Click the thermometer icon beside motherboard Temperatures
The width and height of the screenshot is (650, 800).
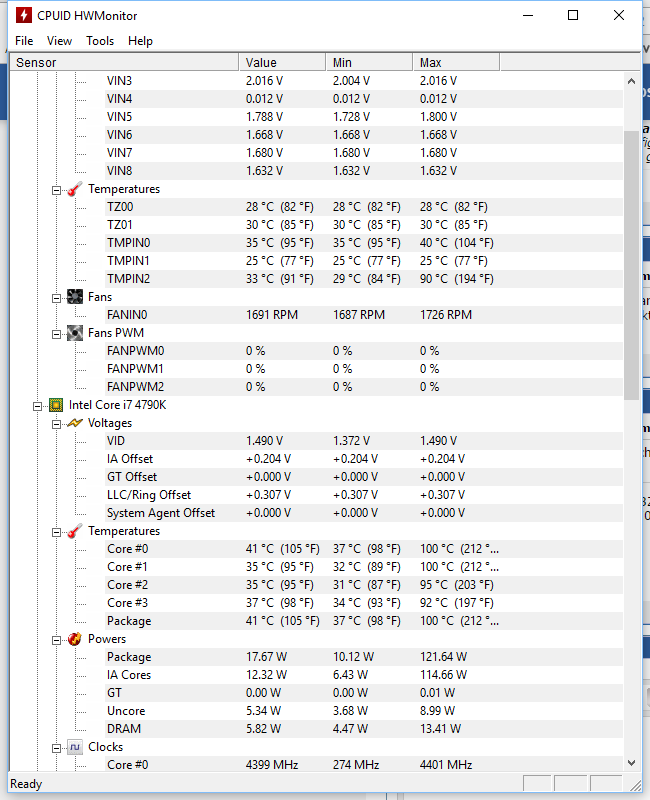click(74, 189)
